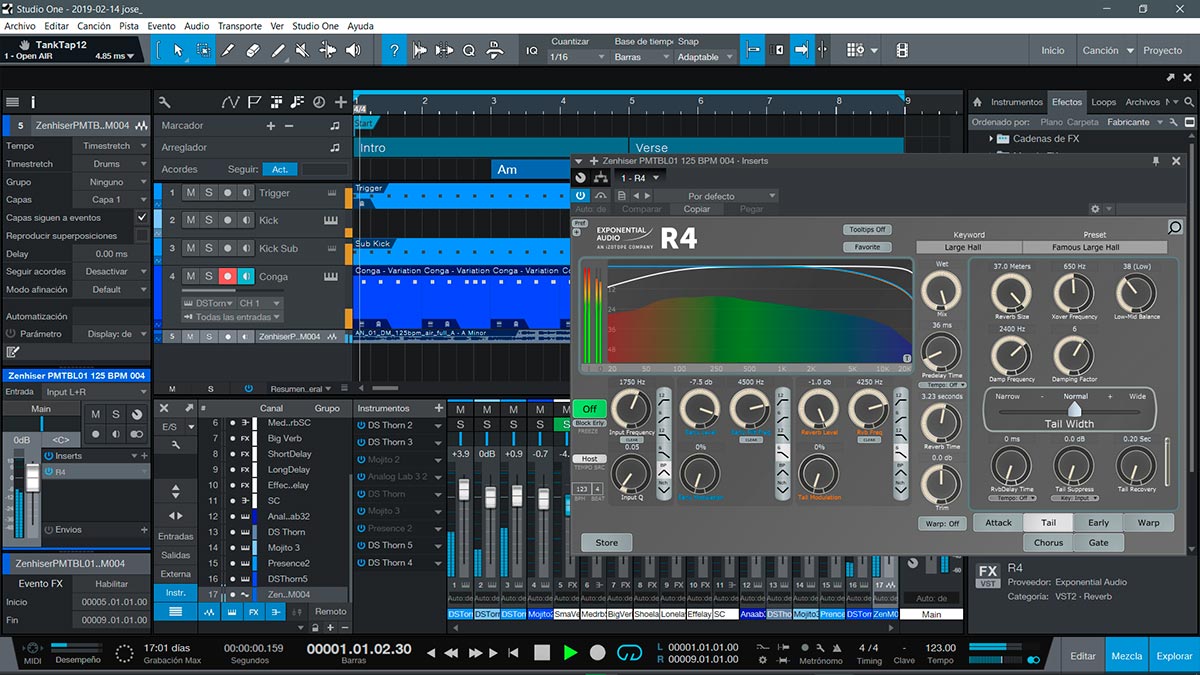Open the Grupo Ninguno dropdown

click(113, 183)
